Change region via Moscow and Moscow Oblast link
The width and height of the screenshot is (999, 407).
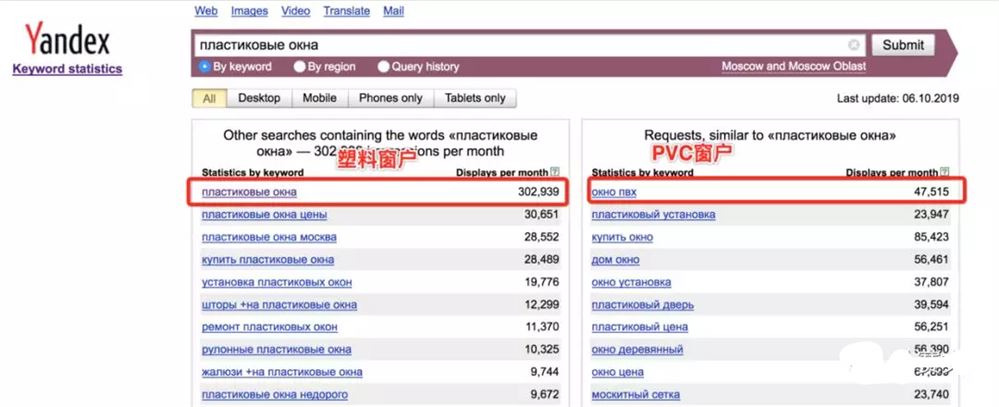[793, 66]
